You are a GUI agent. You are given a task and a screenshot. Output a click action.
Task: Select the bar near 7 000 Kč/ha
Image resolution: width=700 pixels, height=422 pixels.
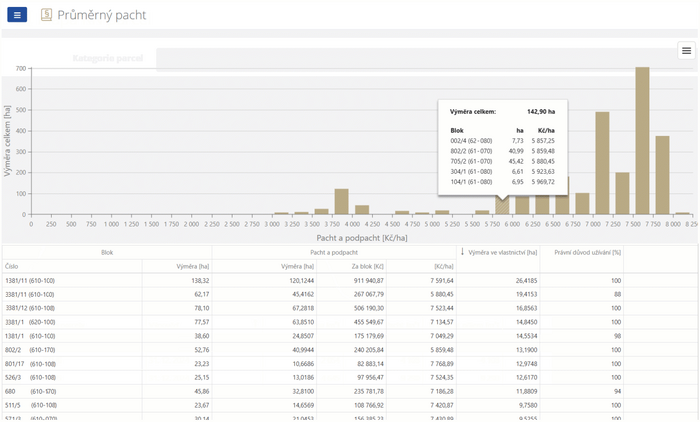click(x=602, y=163)
